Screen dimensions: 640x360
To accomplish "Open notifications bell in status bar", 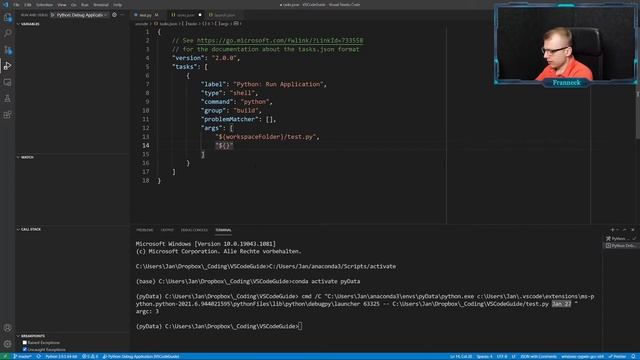I will pos(634,356).
